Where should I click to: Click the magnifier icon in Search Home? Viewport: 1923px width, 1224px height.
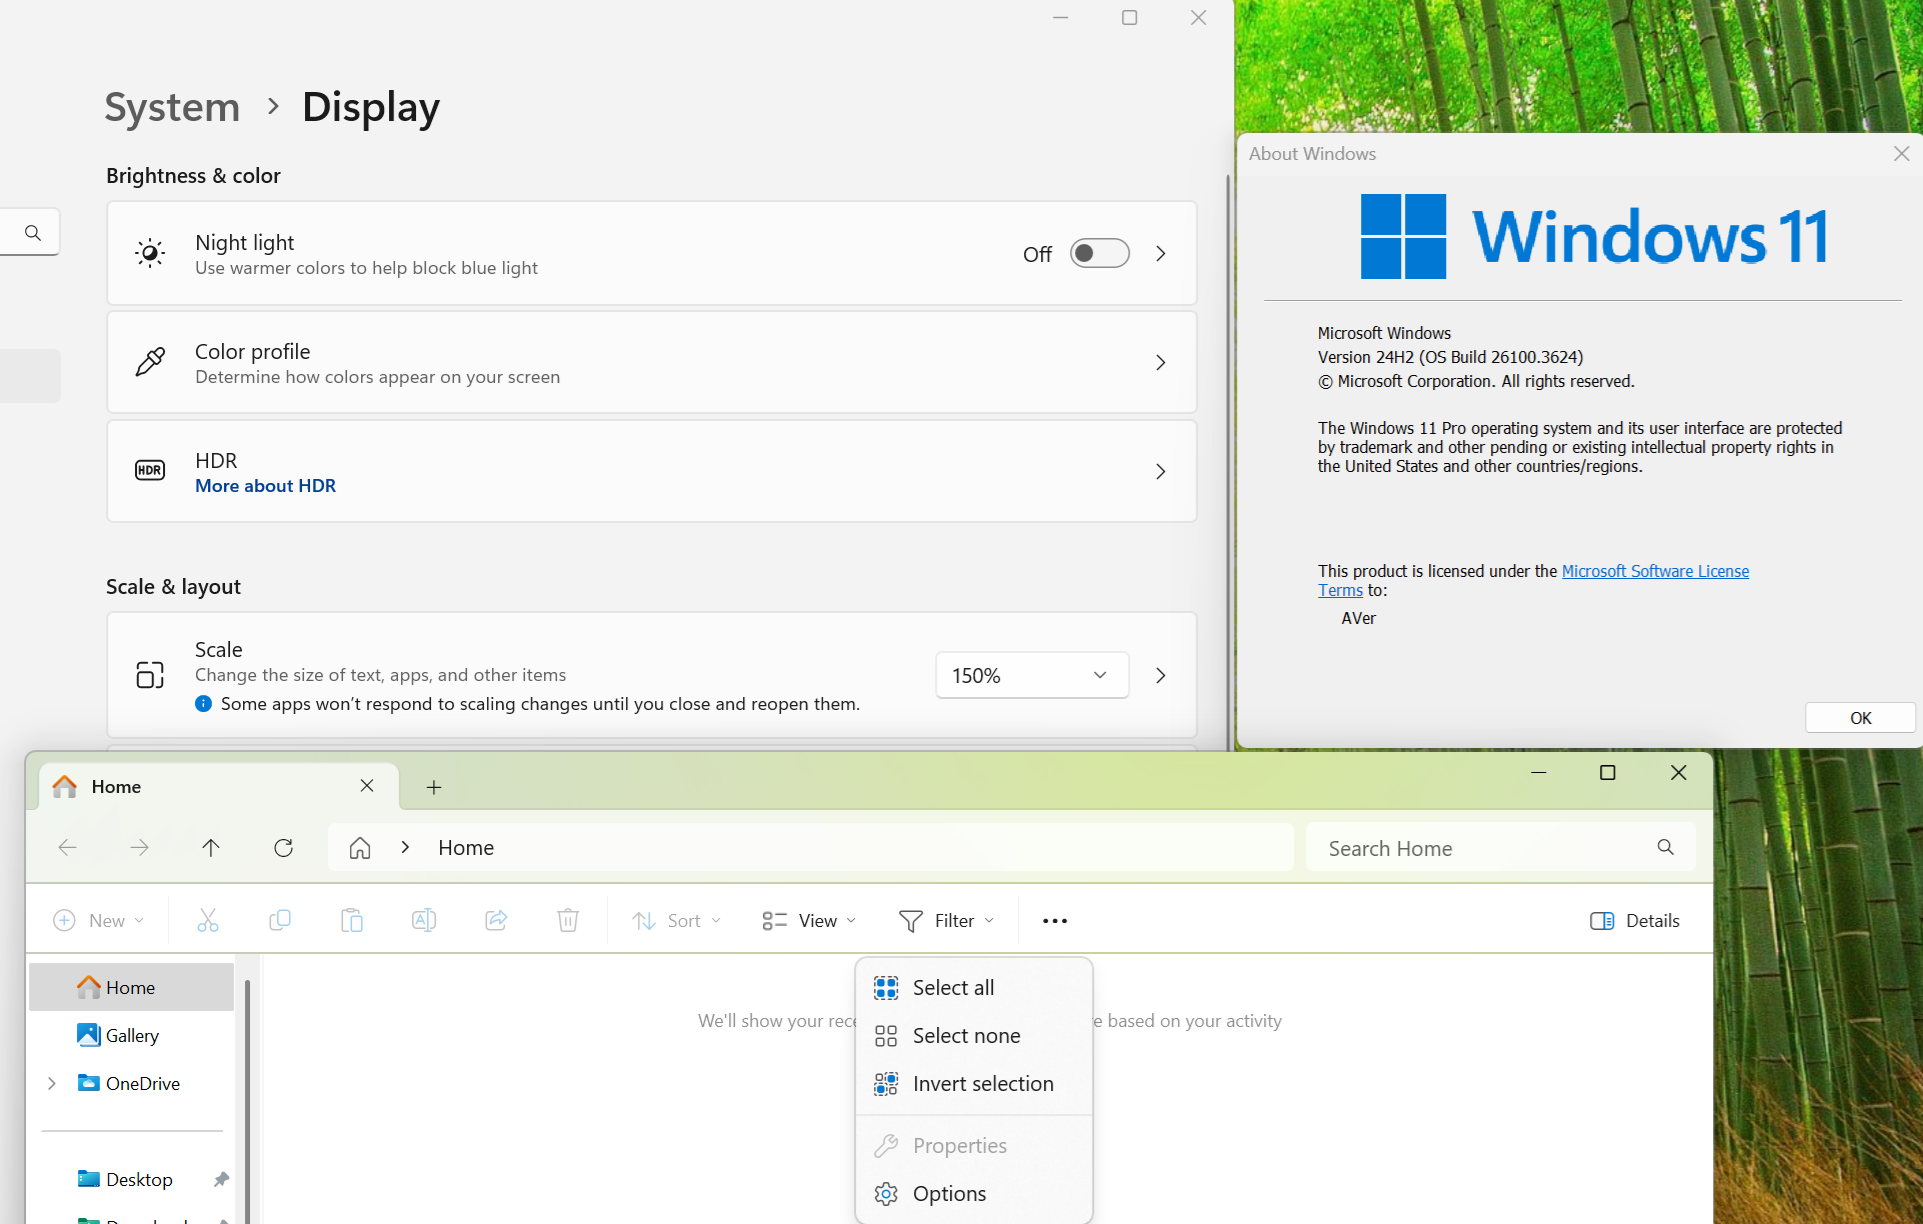coord(1665,847)
